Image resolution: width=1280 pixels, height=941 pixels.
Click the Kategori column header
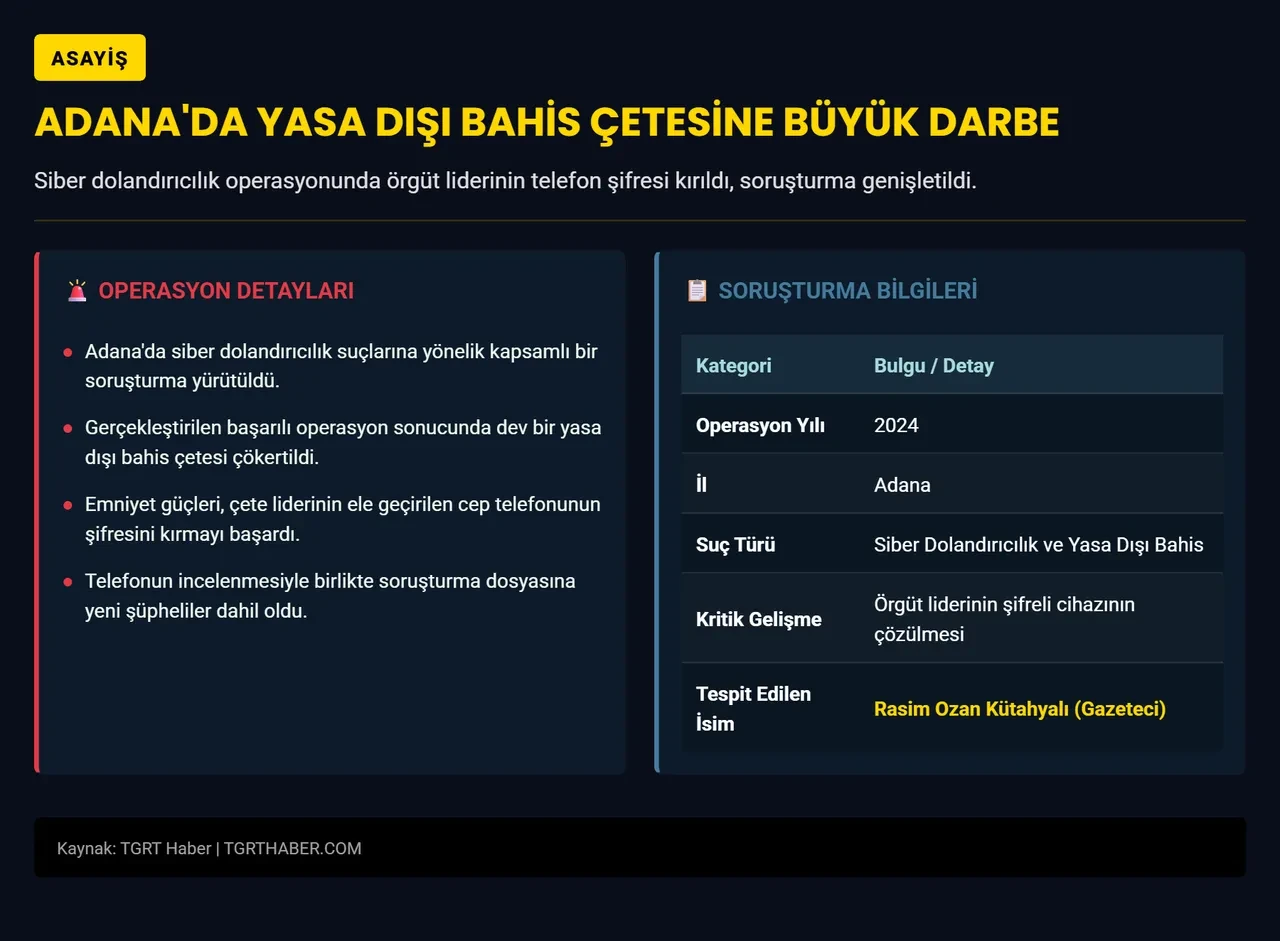coord(734,365)
